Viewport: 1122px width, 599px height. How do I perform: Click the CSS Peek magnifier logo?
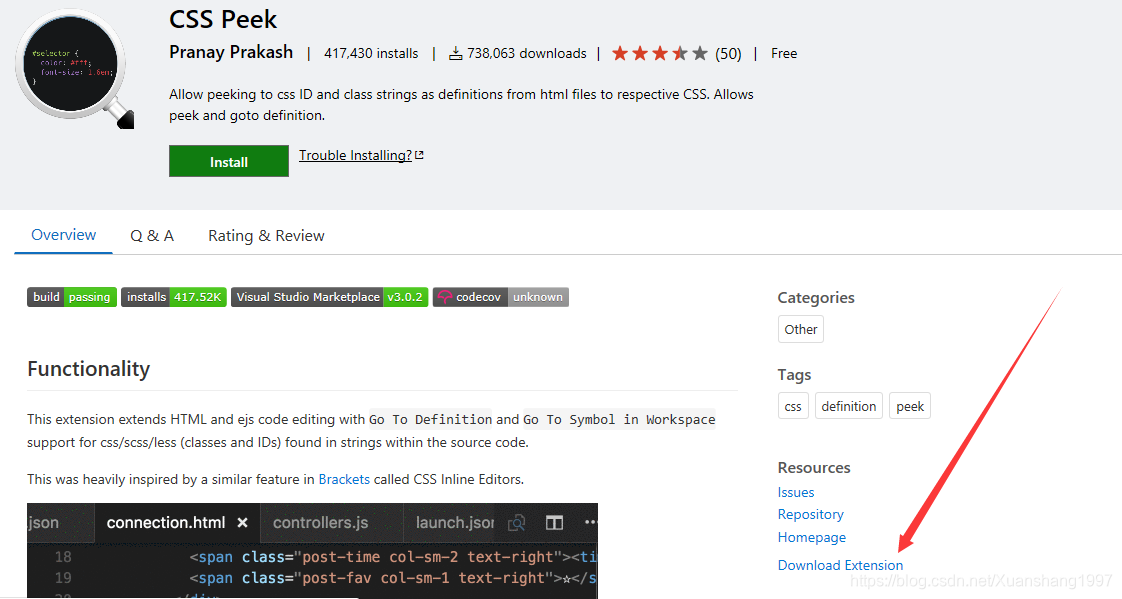point(74,69)
